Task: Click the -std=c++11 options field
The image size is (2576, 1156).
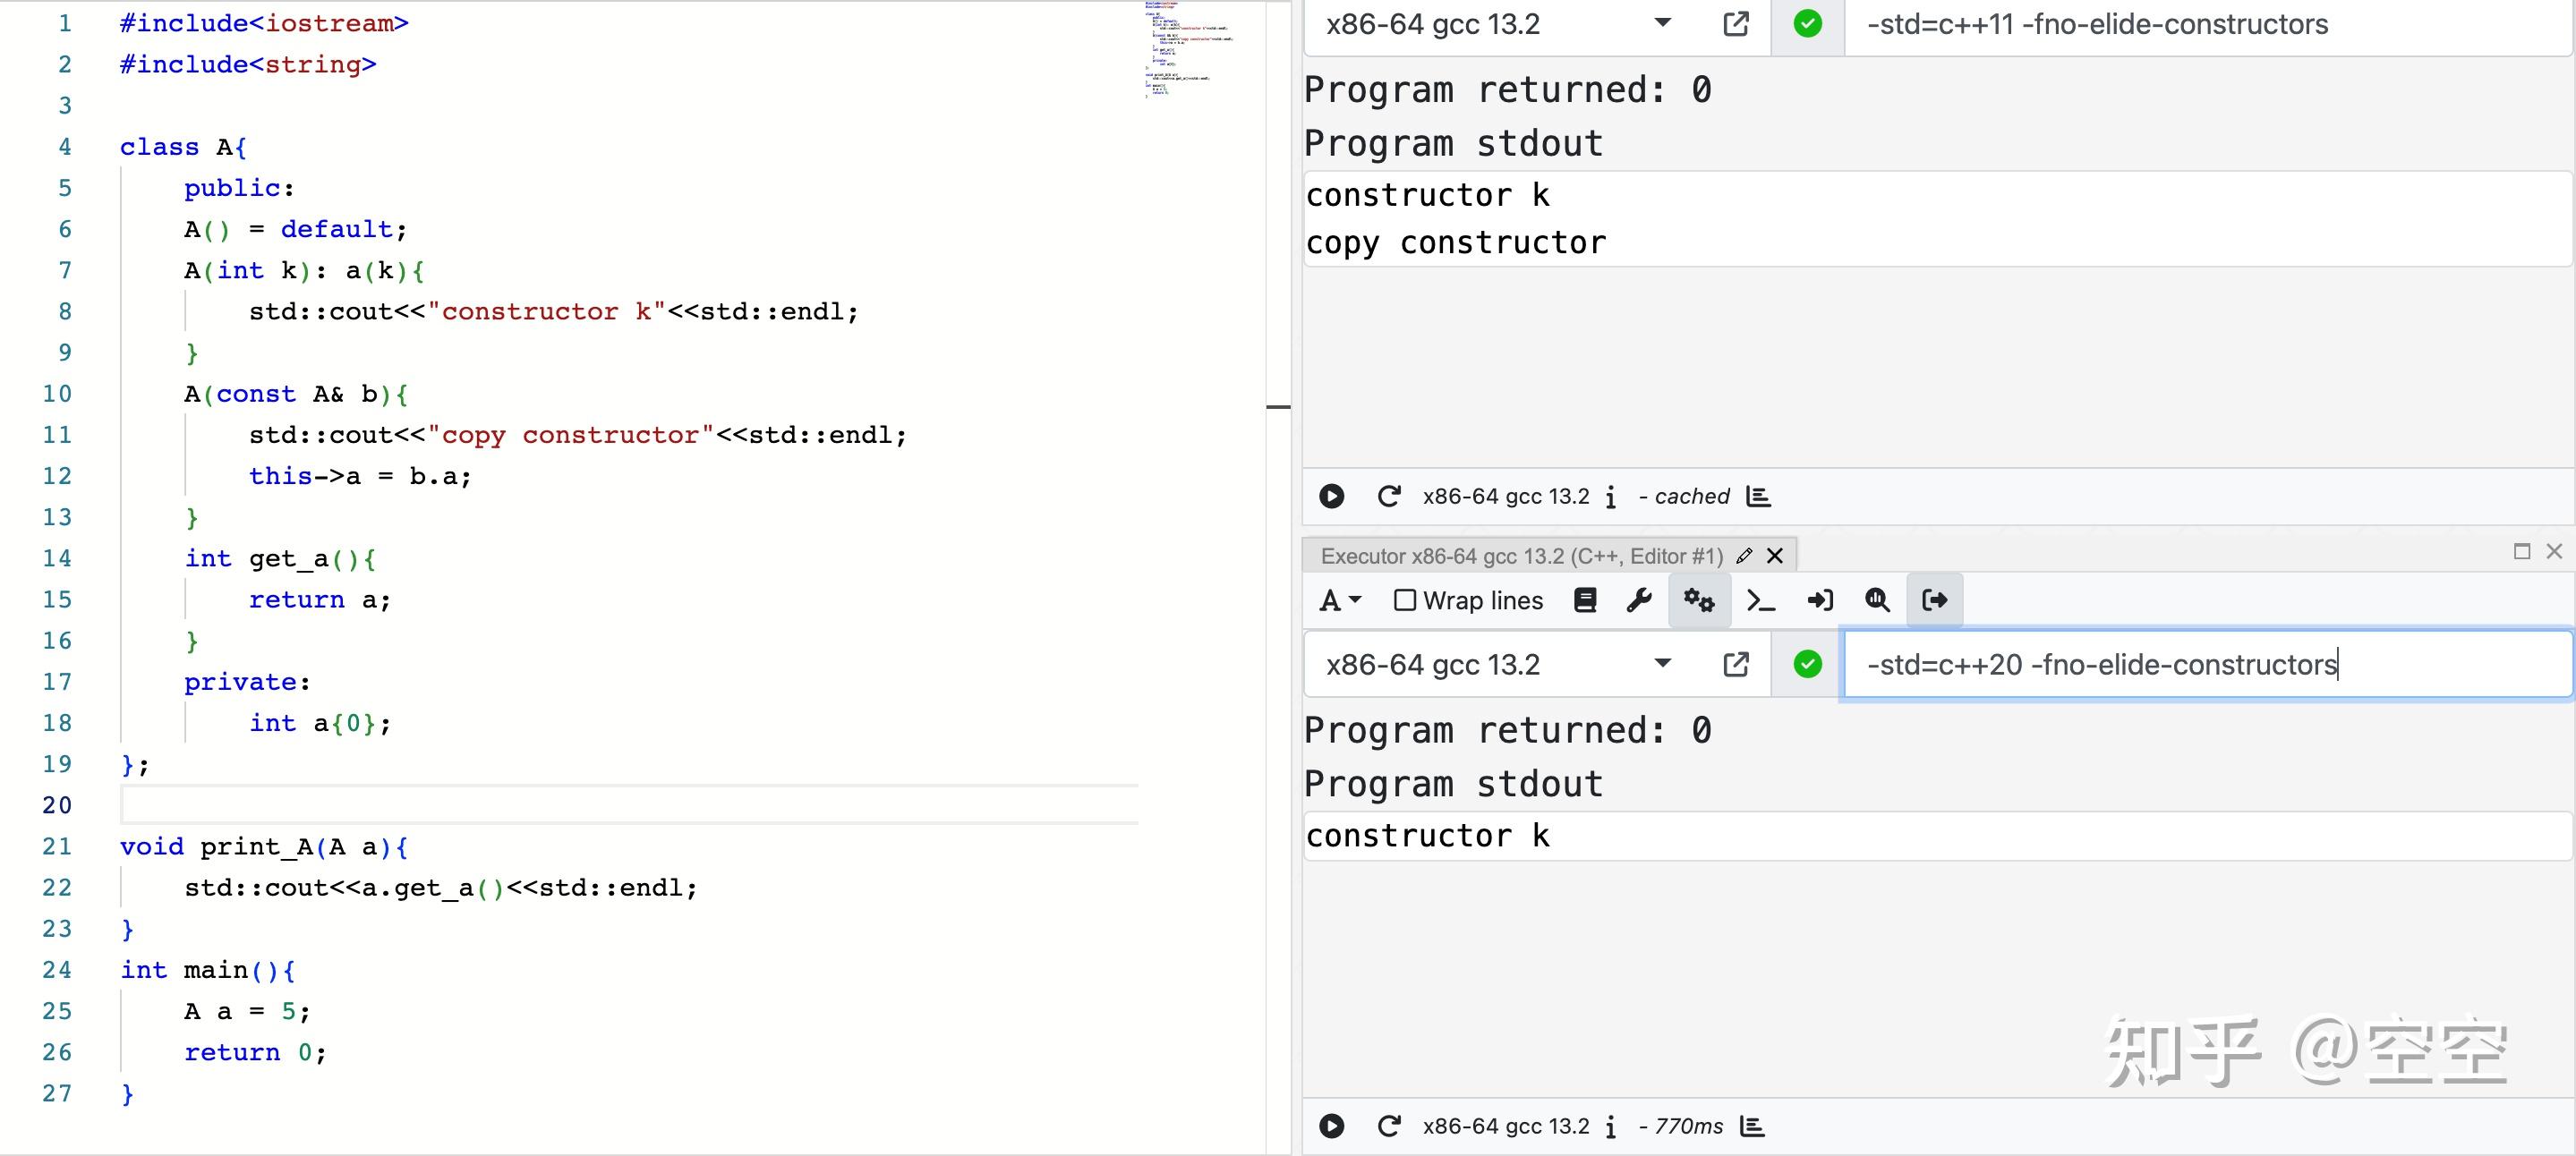Action: coord(2200,24)
